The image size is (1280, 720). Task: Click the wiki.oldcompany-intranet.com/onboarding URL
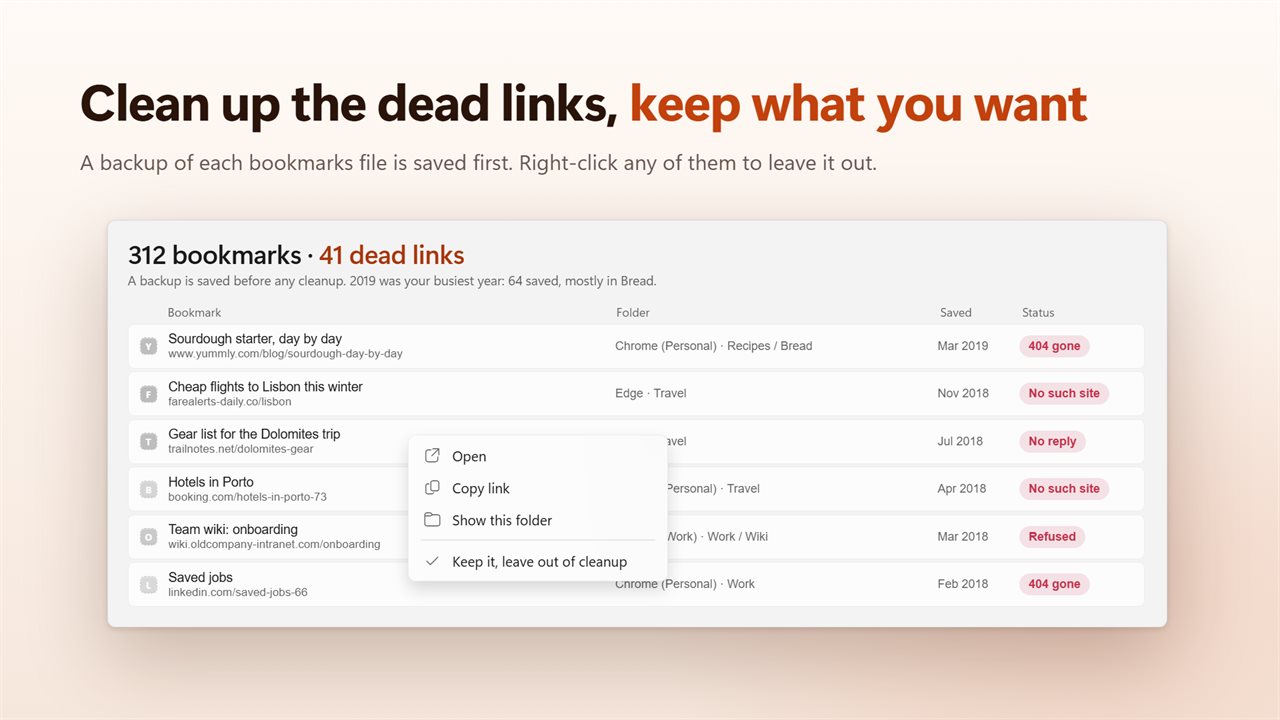tap(274, 545)
